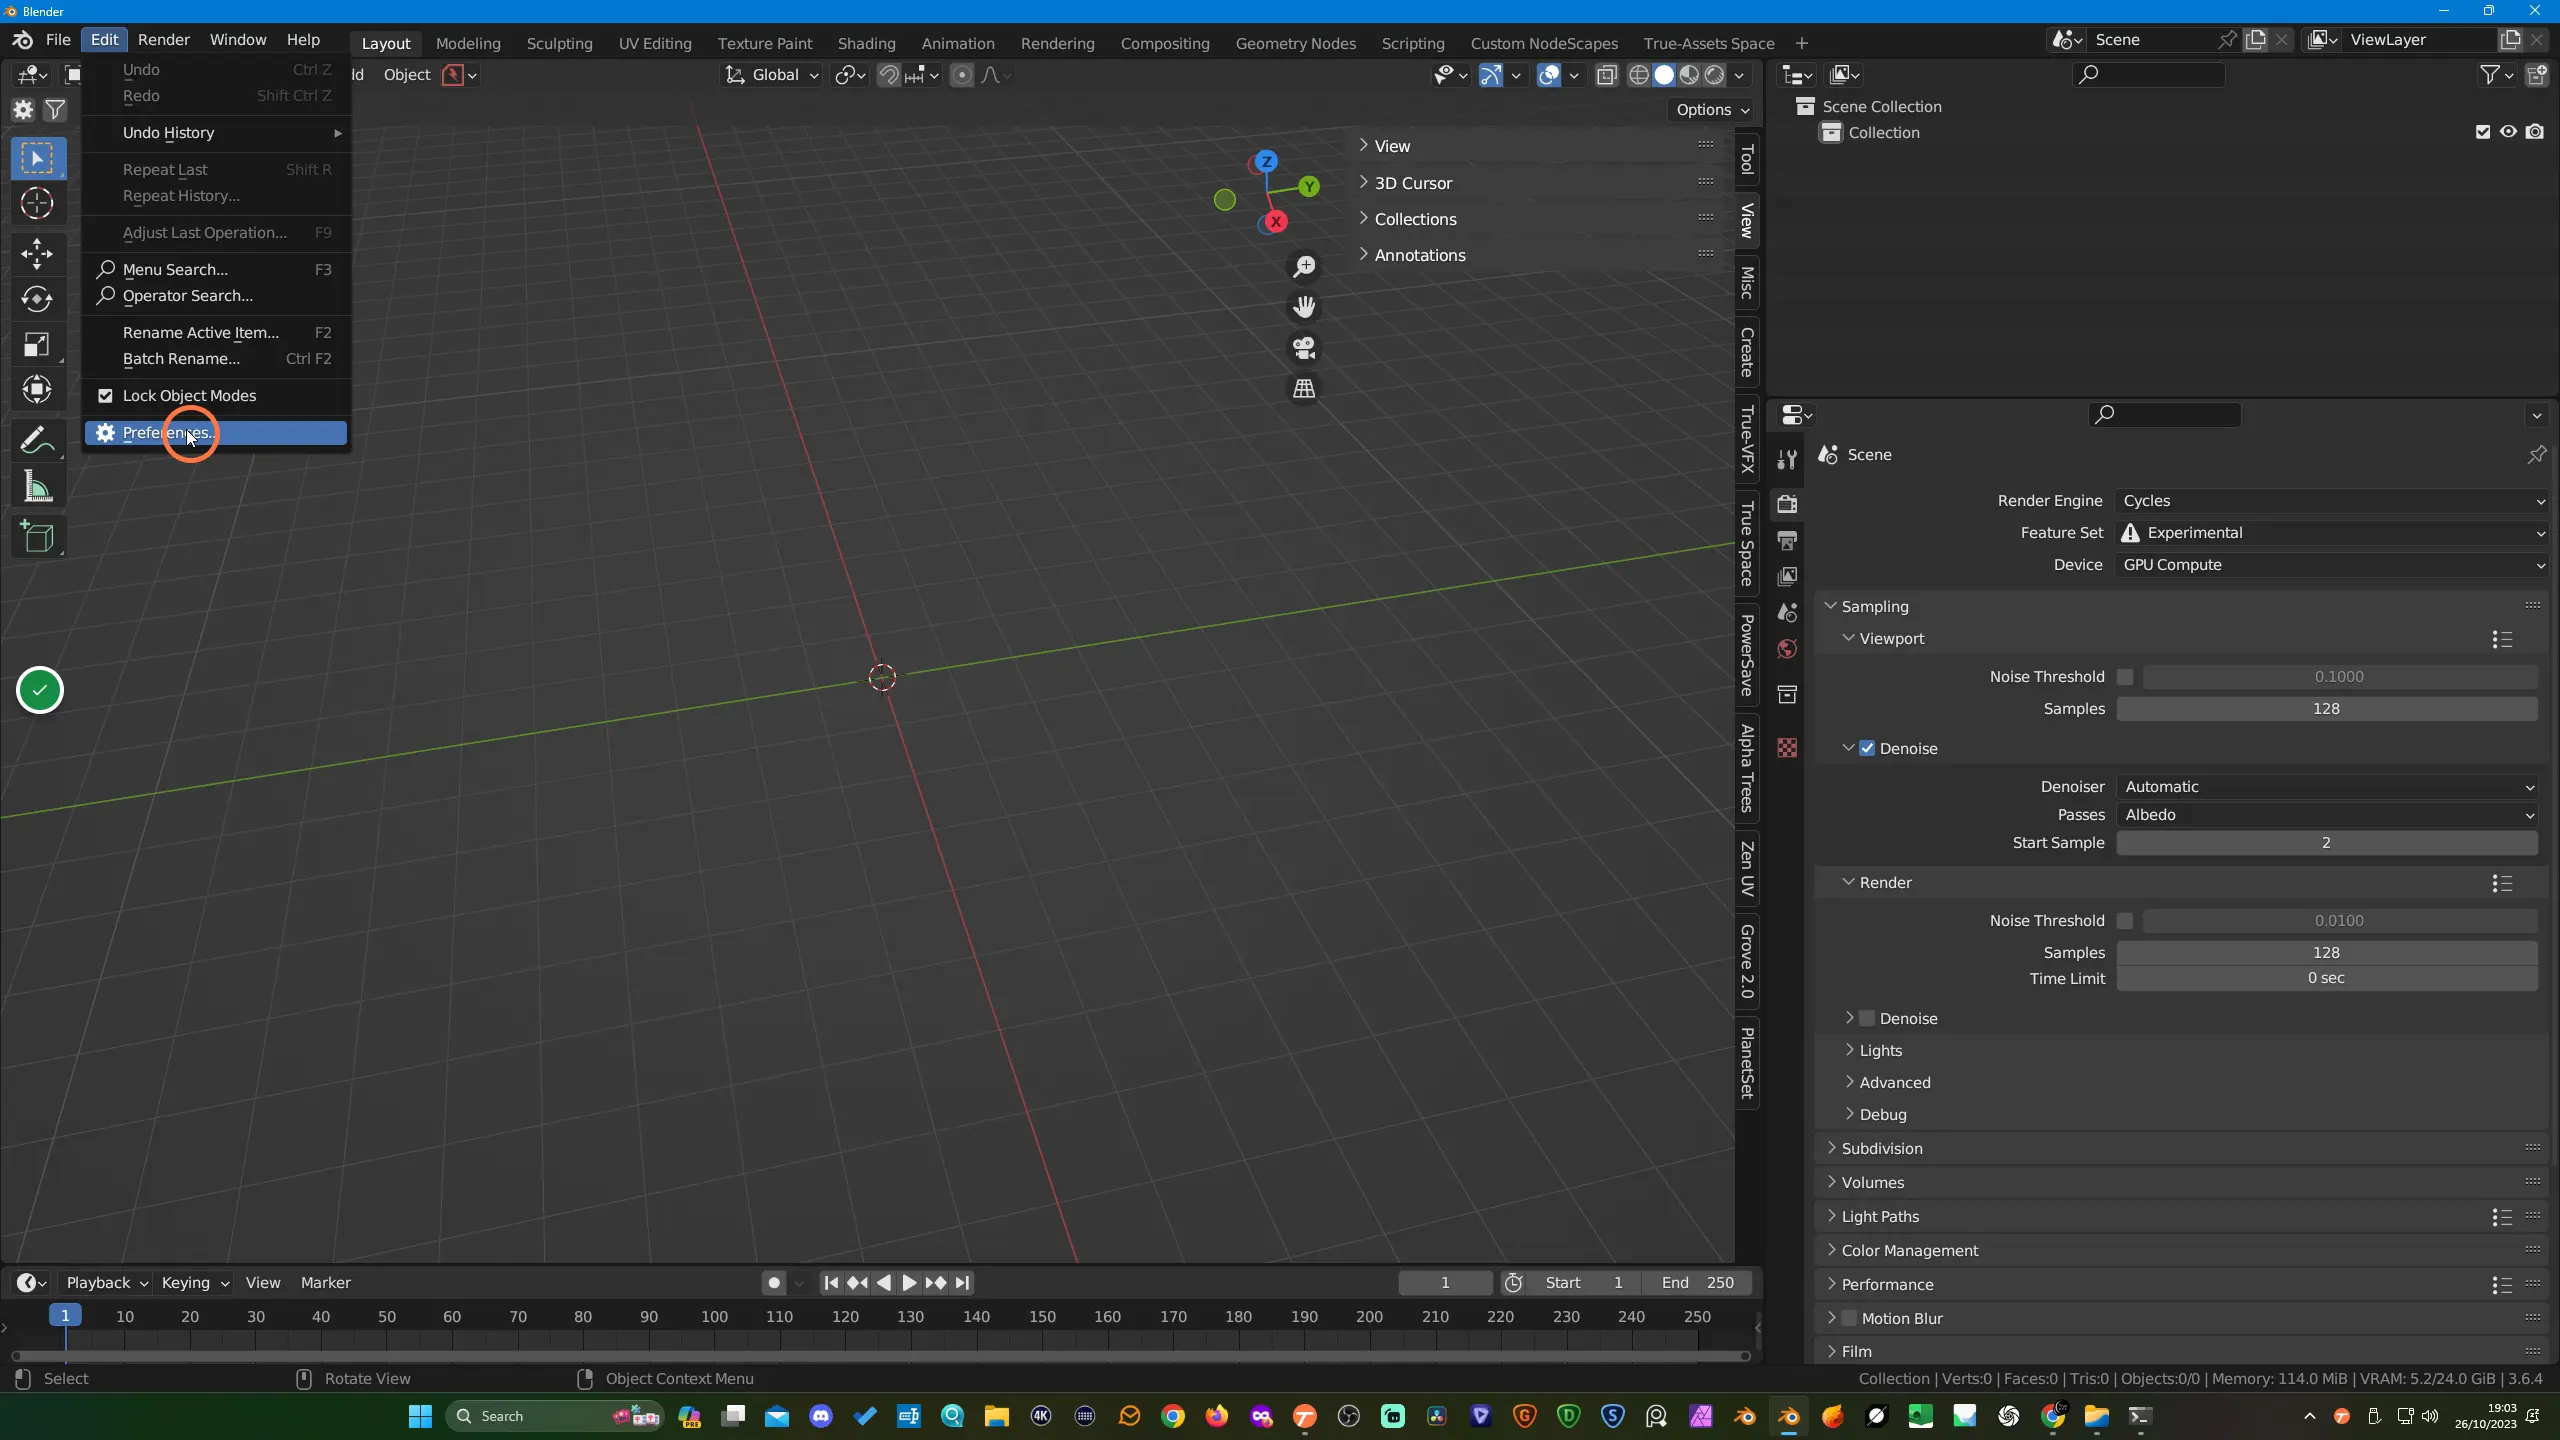Disable Viewport Denoise checkbox
Screen dimensions: 2560x1440
pos(1867,748)
